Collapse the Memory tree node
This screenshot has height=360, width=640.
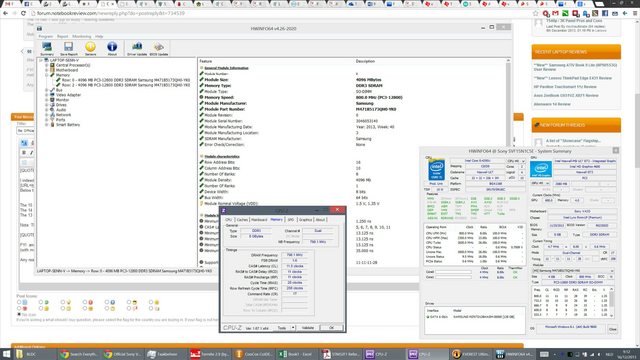pyautogui.click(x=47, y=75)
